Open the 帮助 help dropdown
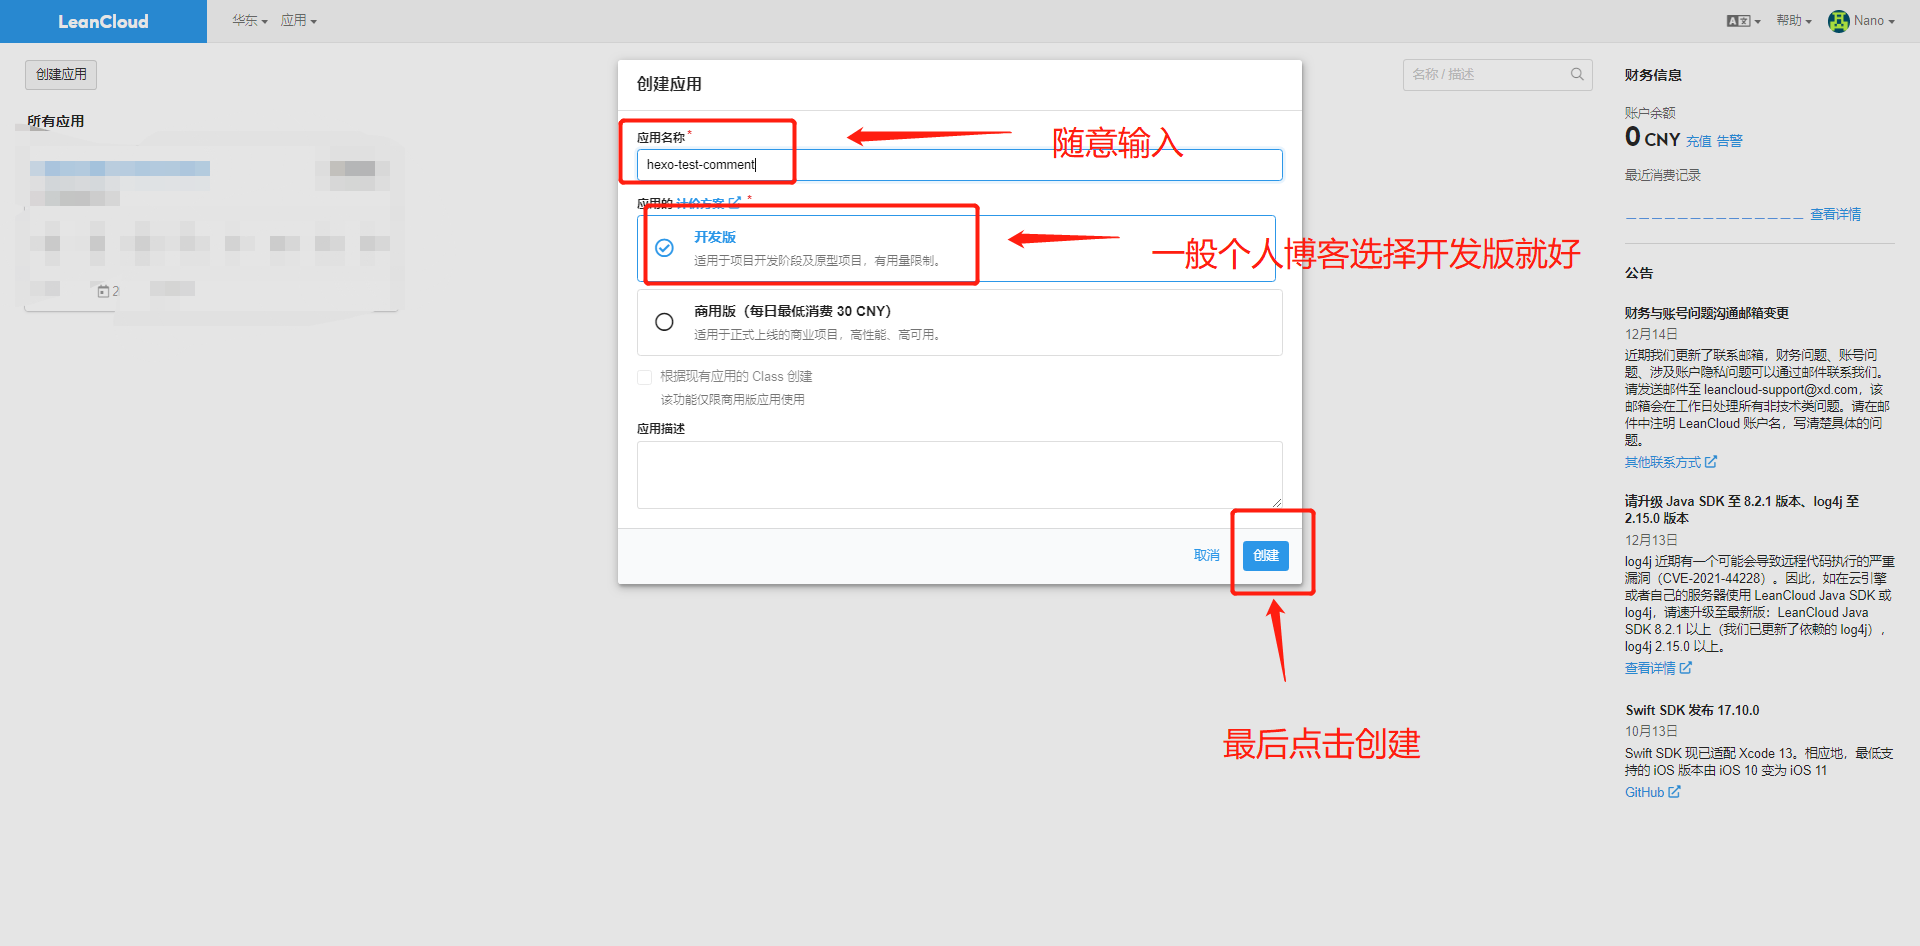This screenshot has width=1920, height=946. coord(1794,20)
